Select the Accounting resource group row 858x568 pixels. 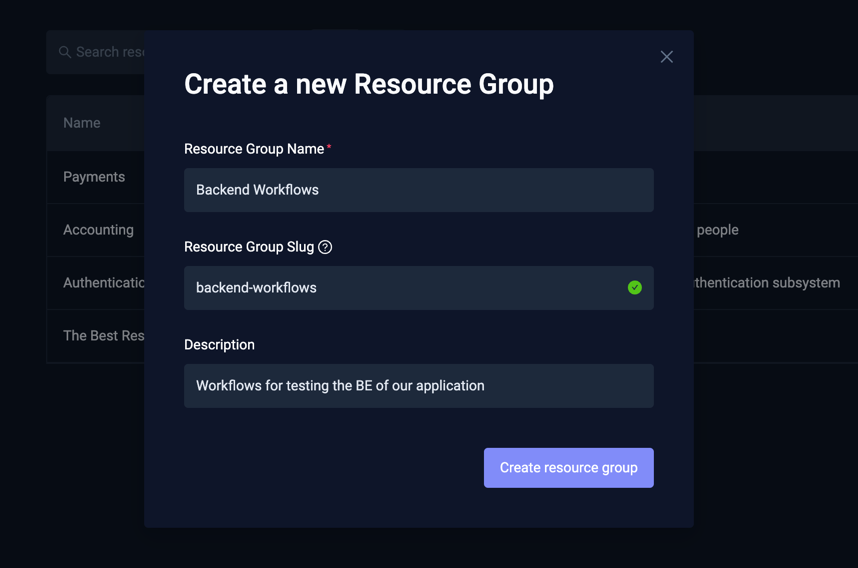[x=98, y=230]
